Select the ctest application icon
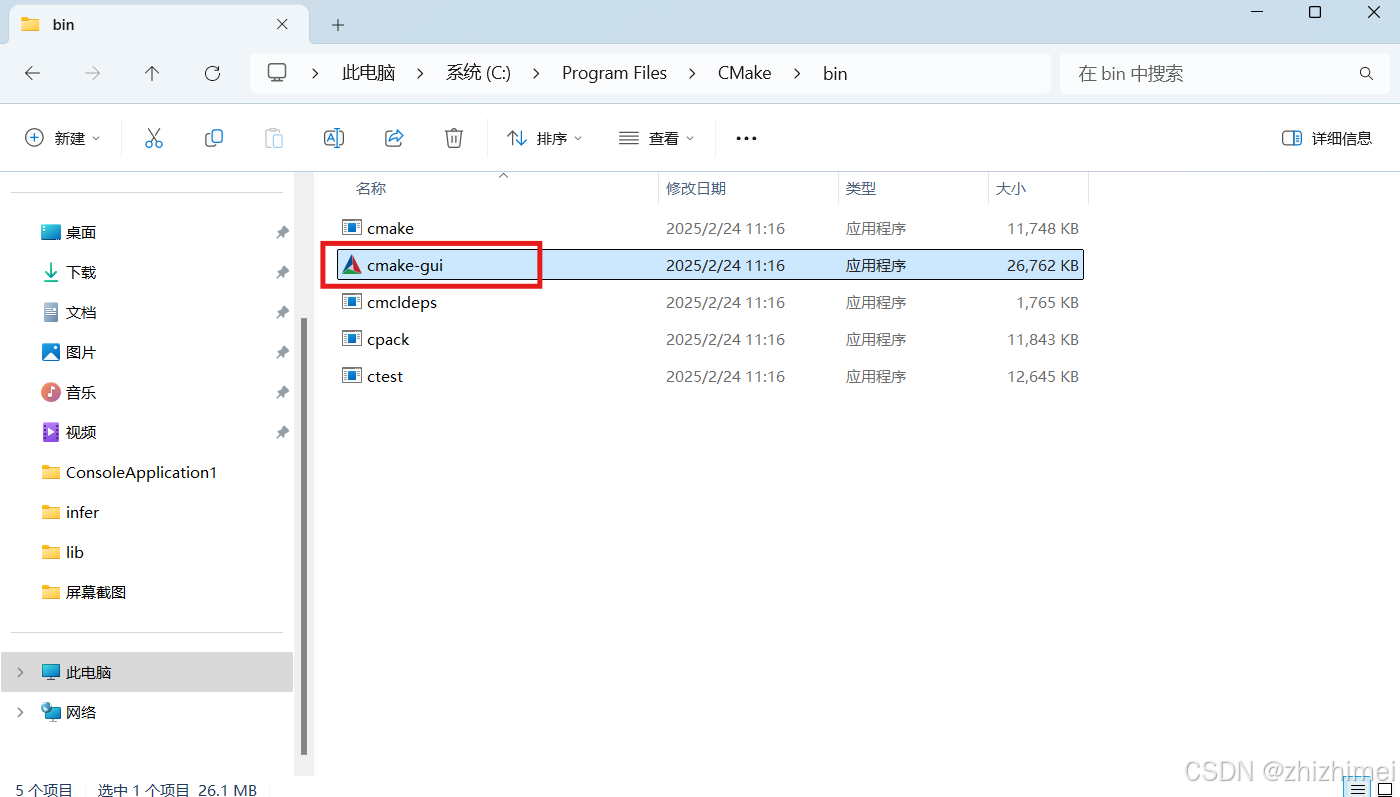Screen dimensions: 1400x797 (x=351, y=376)
